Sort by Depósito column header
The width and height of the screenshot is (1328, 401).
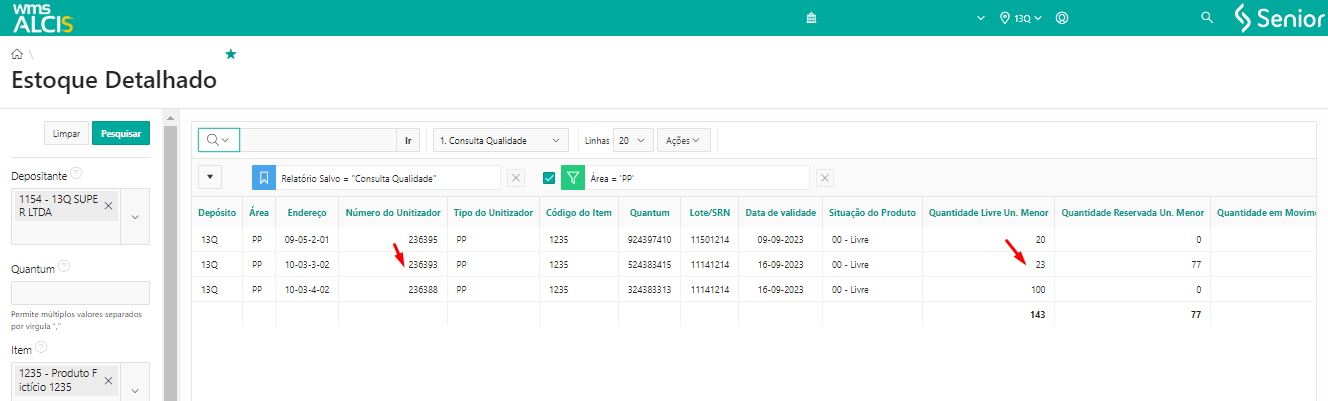[x=216, y=213]
